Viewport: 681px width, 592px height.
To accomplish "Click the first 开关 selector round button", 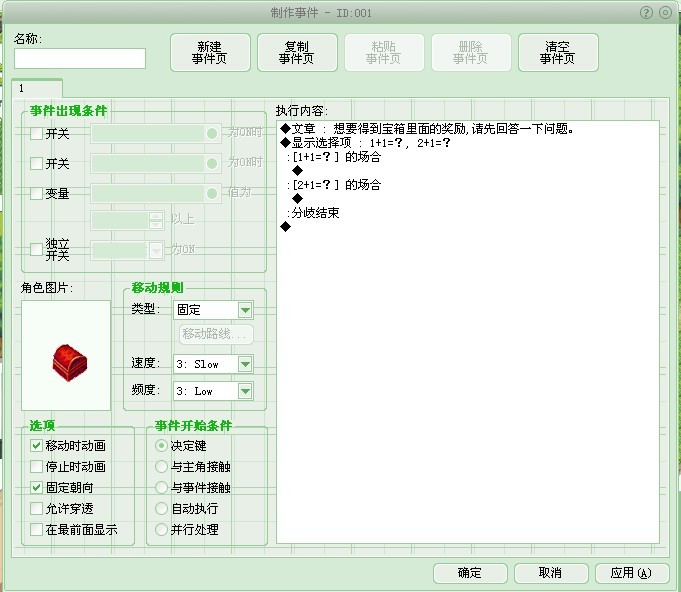I will pyautogui.click(x=212, y=133).
